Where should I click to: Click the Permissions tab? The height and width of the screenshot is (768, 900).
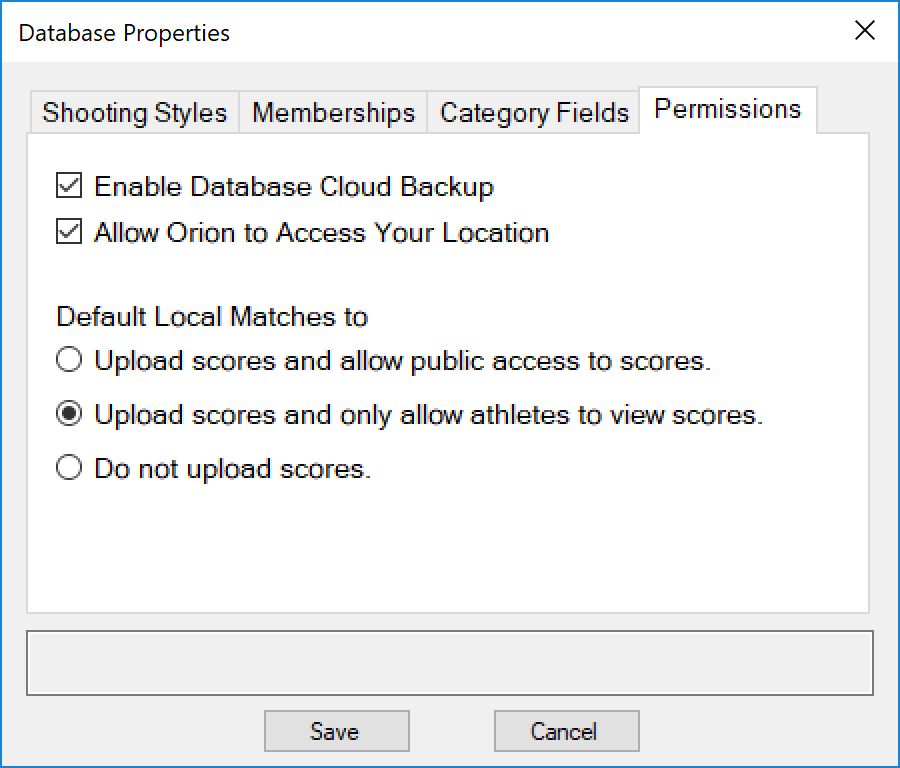point(727,109)
